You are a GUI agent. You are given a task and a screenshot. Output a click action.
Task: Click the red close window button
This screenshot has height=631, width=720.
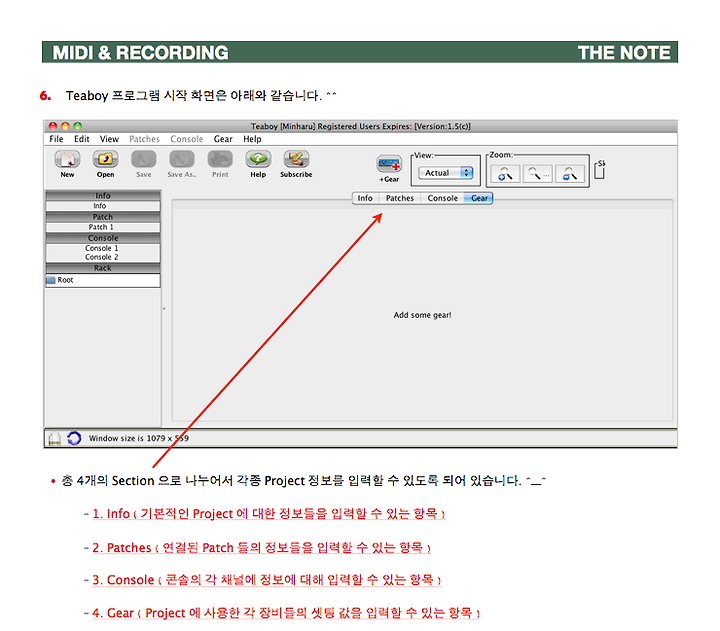(53, 126)
